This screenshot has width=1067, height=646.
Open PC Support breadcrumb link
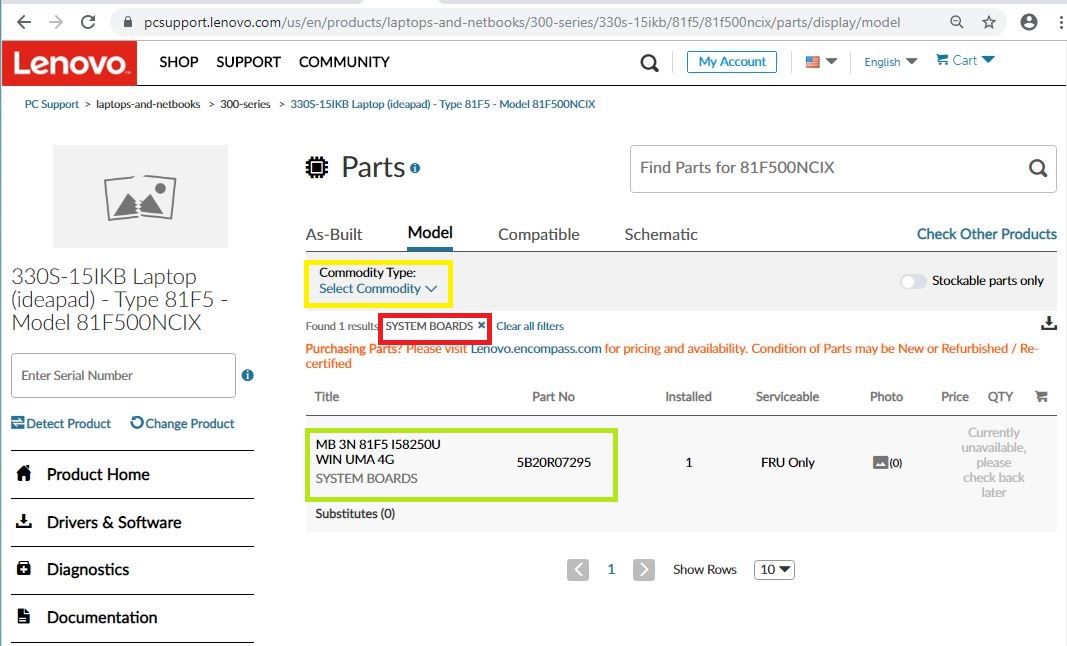tap(52, 104)
